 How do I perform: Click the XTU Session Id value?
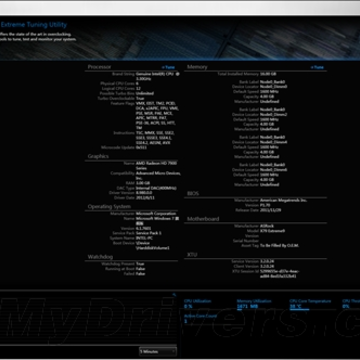pyautogui.click(x=280, y=274)
